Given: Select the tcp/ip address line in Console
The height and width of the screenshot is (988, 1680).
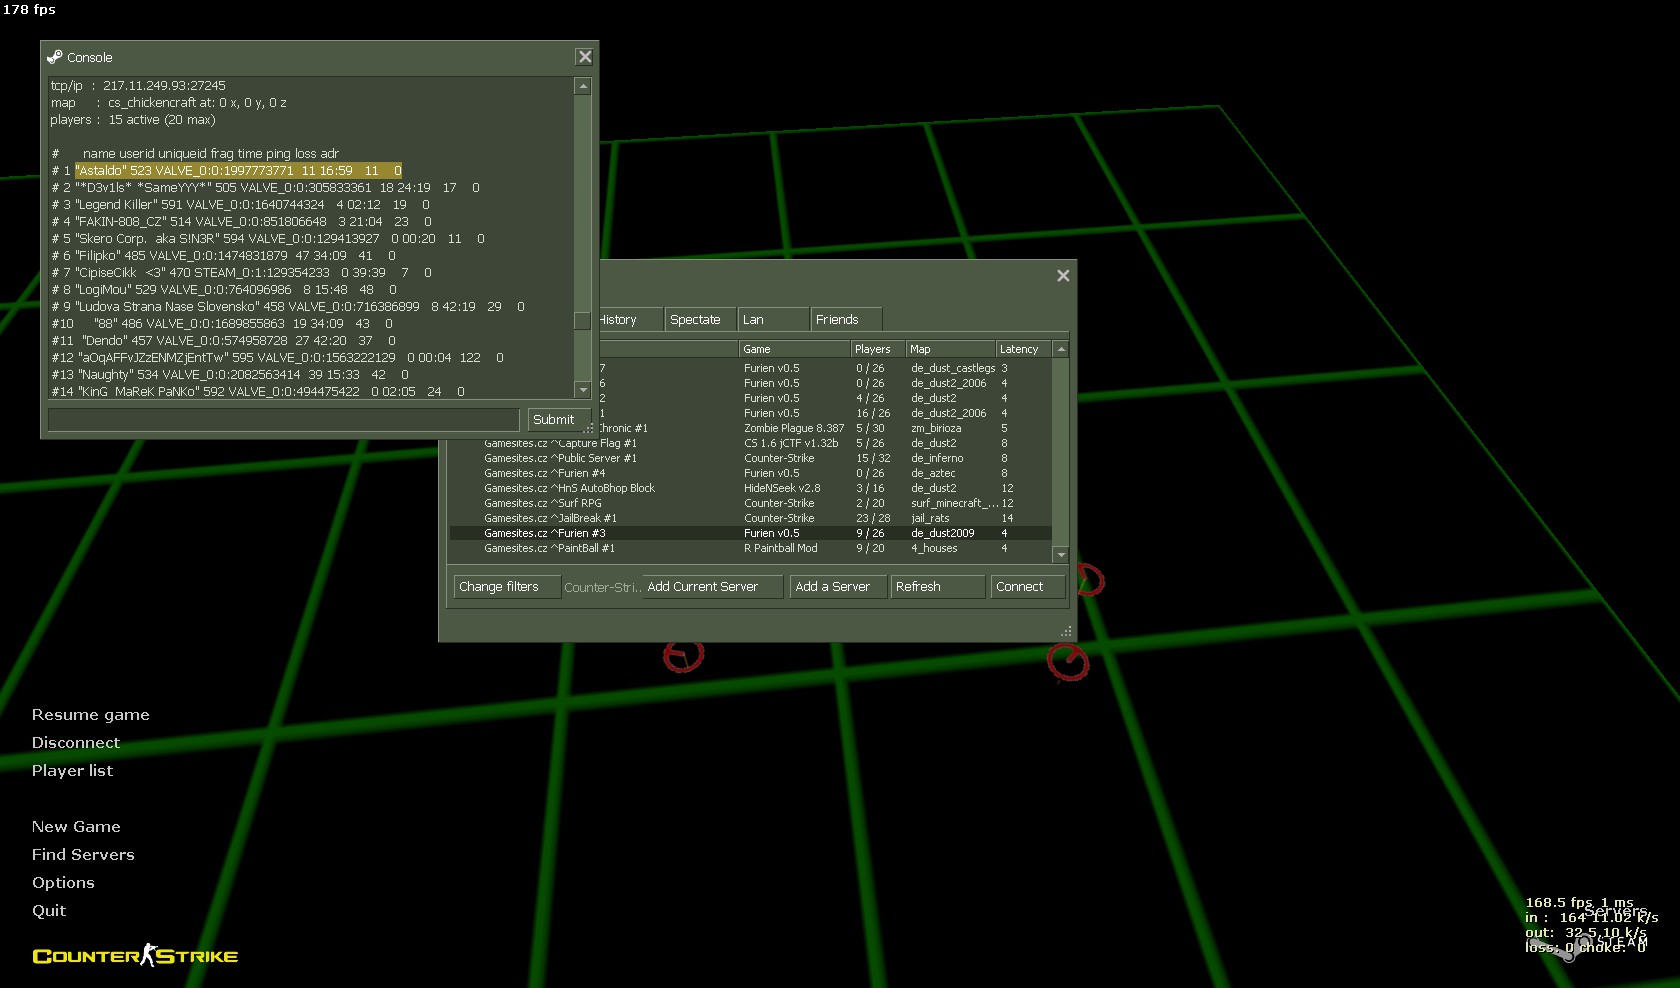Looking at the screenshot, I should click(138, 86).
